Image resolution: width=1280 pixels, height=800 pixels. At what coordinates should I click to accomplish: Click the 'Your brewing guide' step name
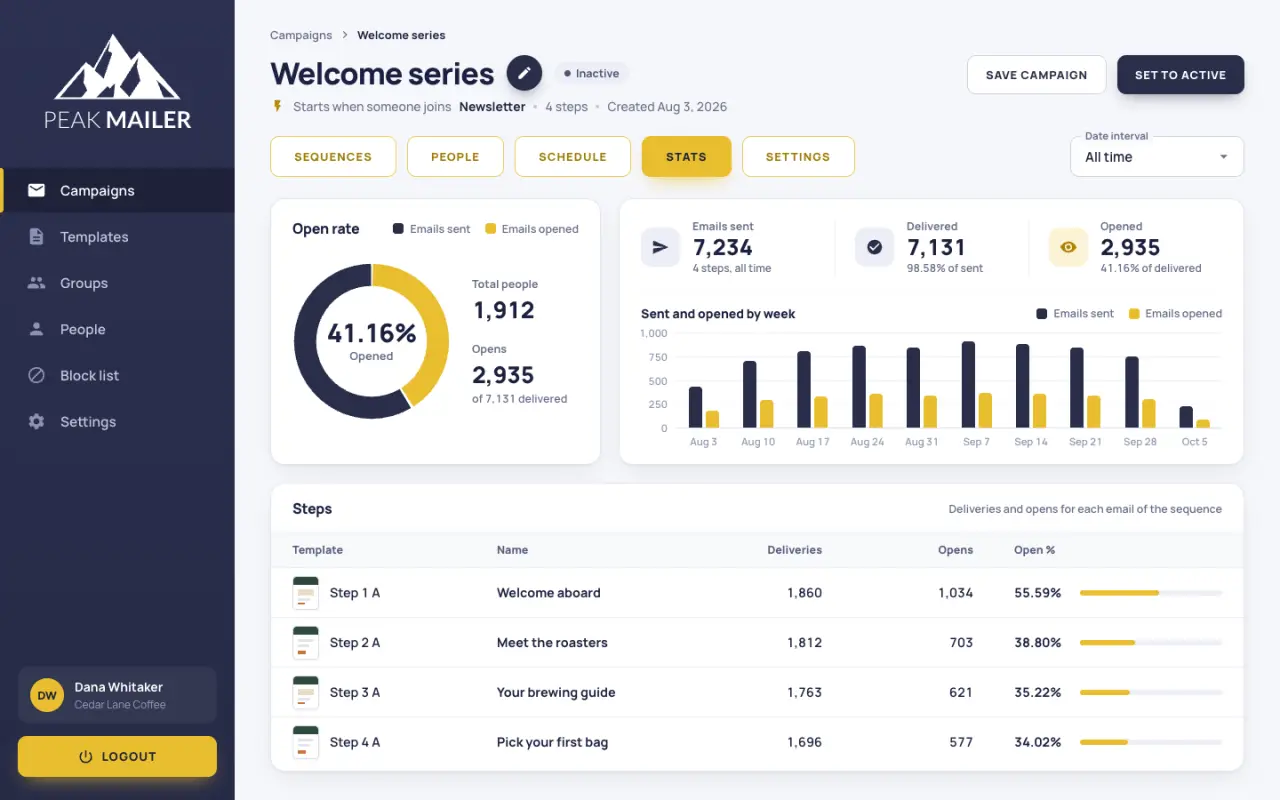pyautogui.click(x=556, y=692)
